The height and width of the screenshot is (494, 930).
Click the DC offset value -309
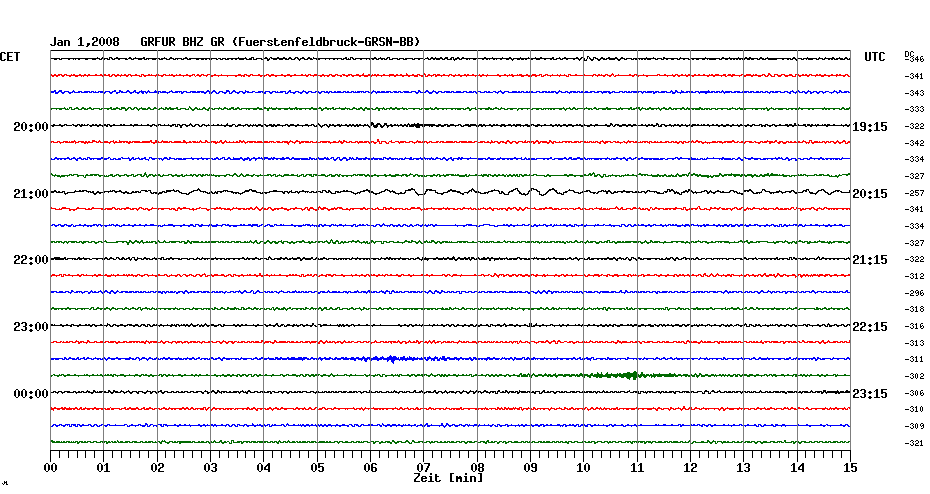click(915, 426)
